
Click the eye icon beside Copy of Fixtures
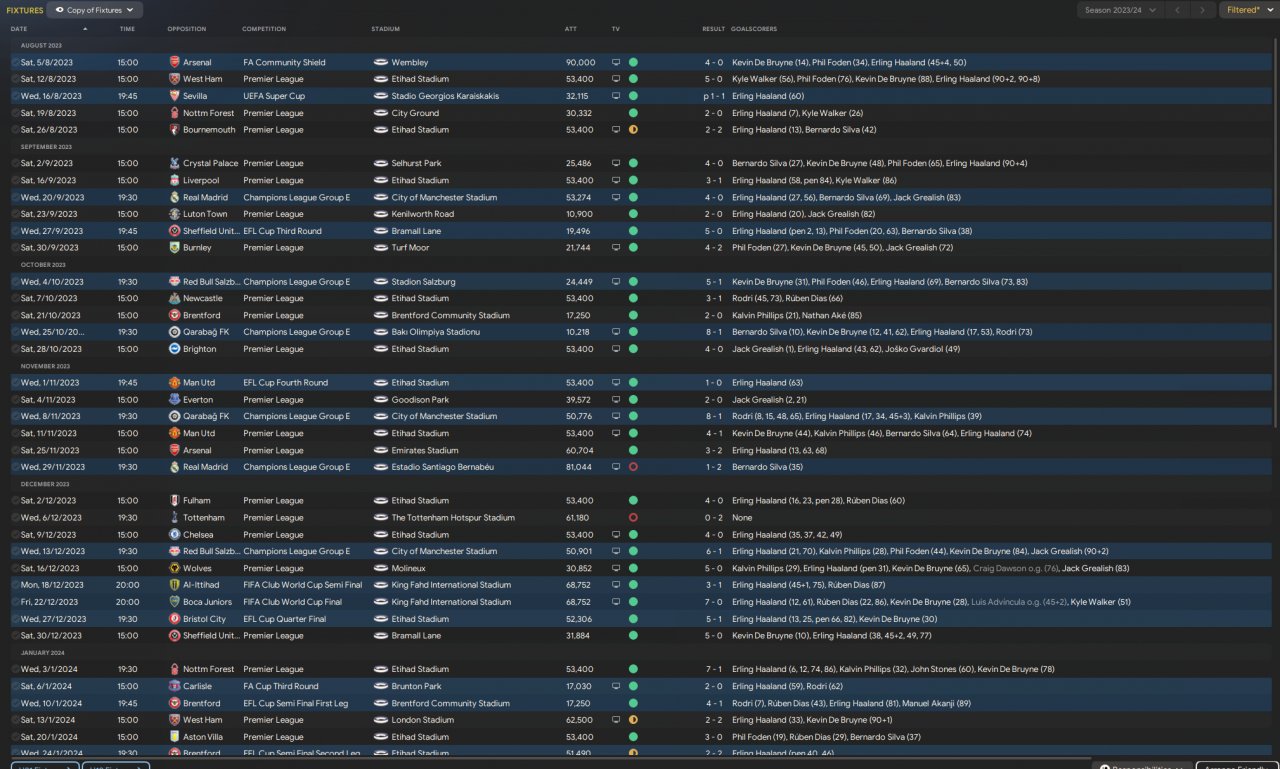pos(59,10)
